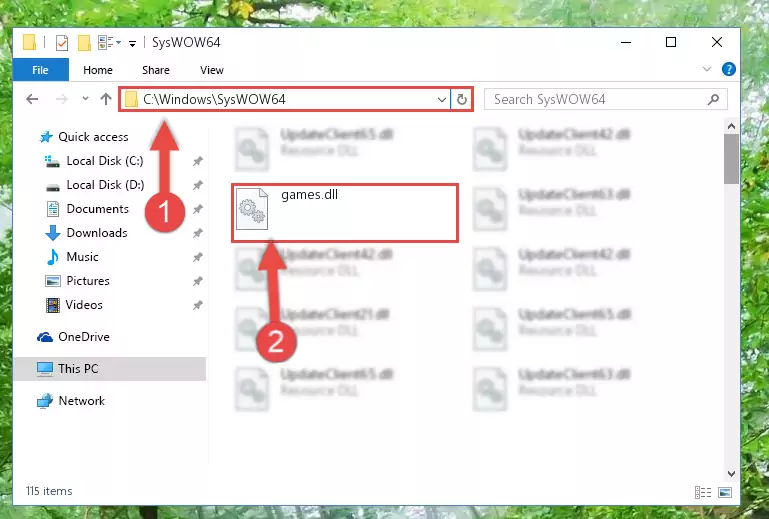The height and width of the screenshot is (519, 769).
Task: Click the search magnifier icon
Action: [x=713, y=100]
